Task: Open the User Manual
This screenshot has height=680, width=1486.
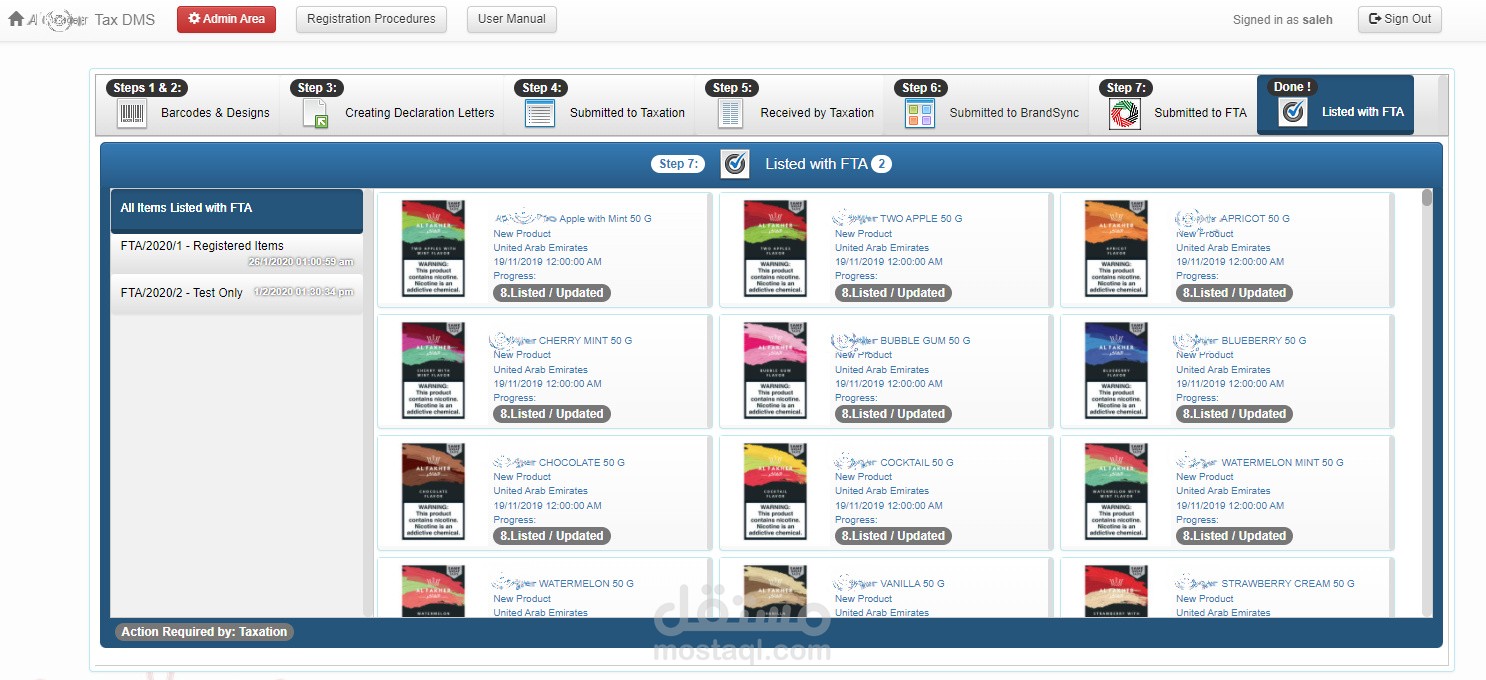Action: [x=512, y=19]
